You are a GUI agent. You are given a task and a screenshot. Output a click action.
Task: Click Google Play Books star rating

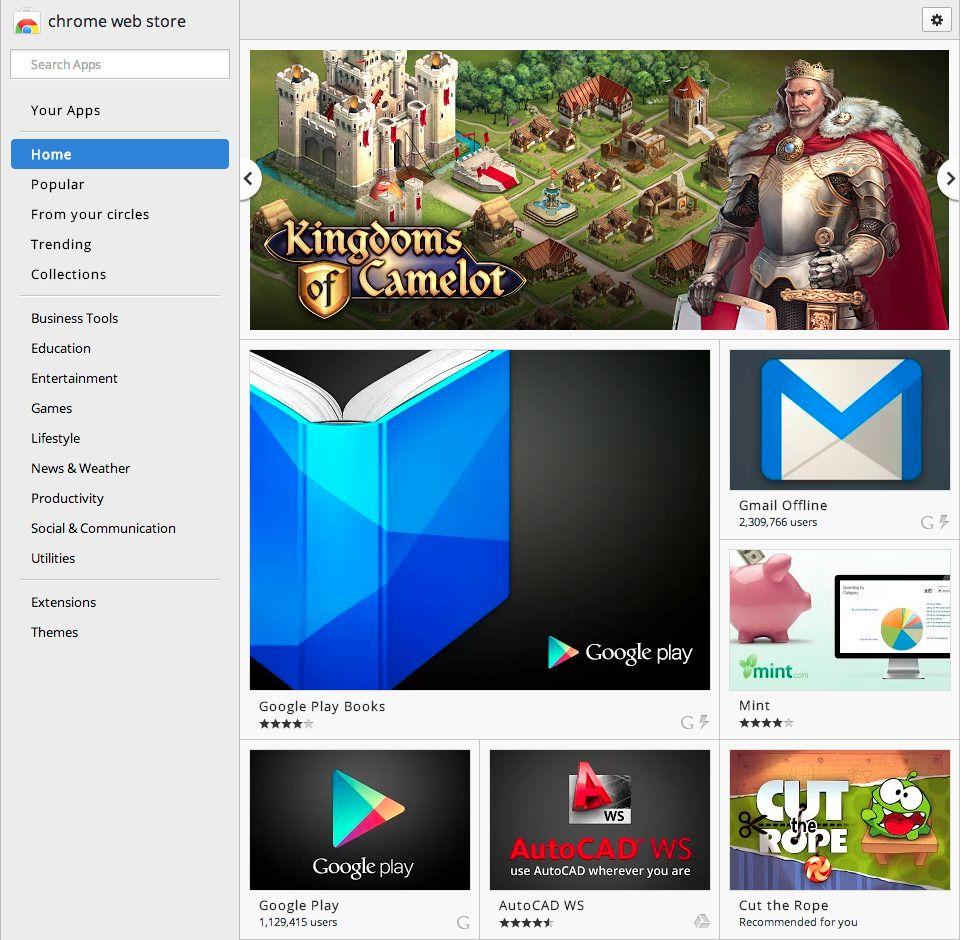[286, 723]
